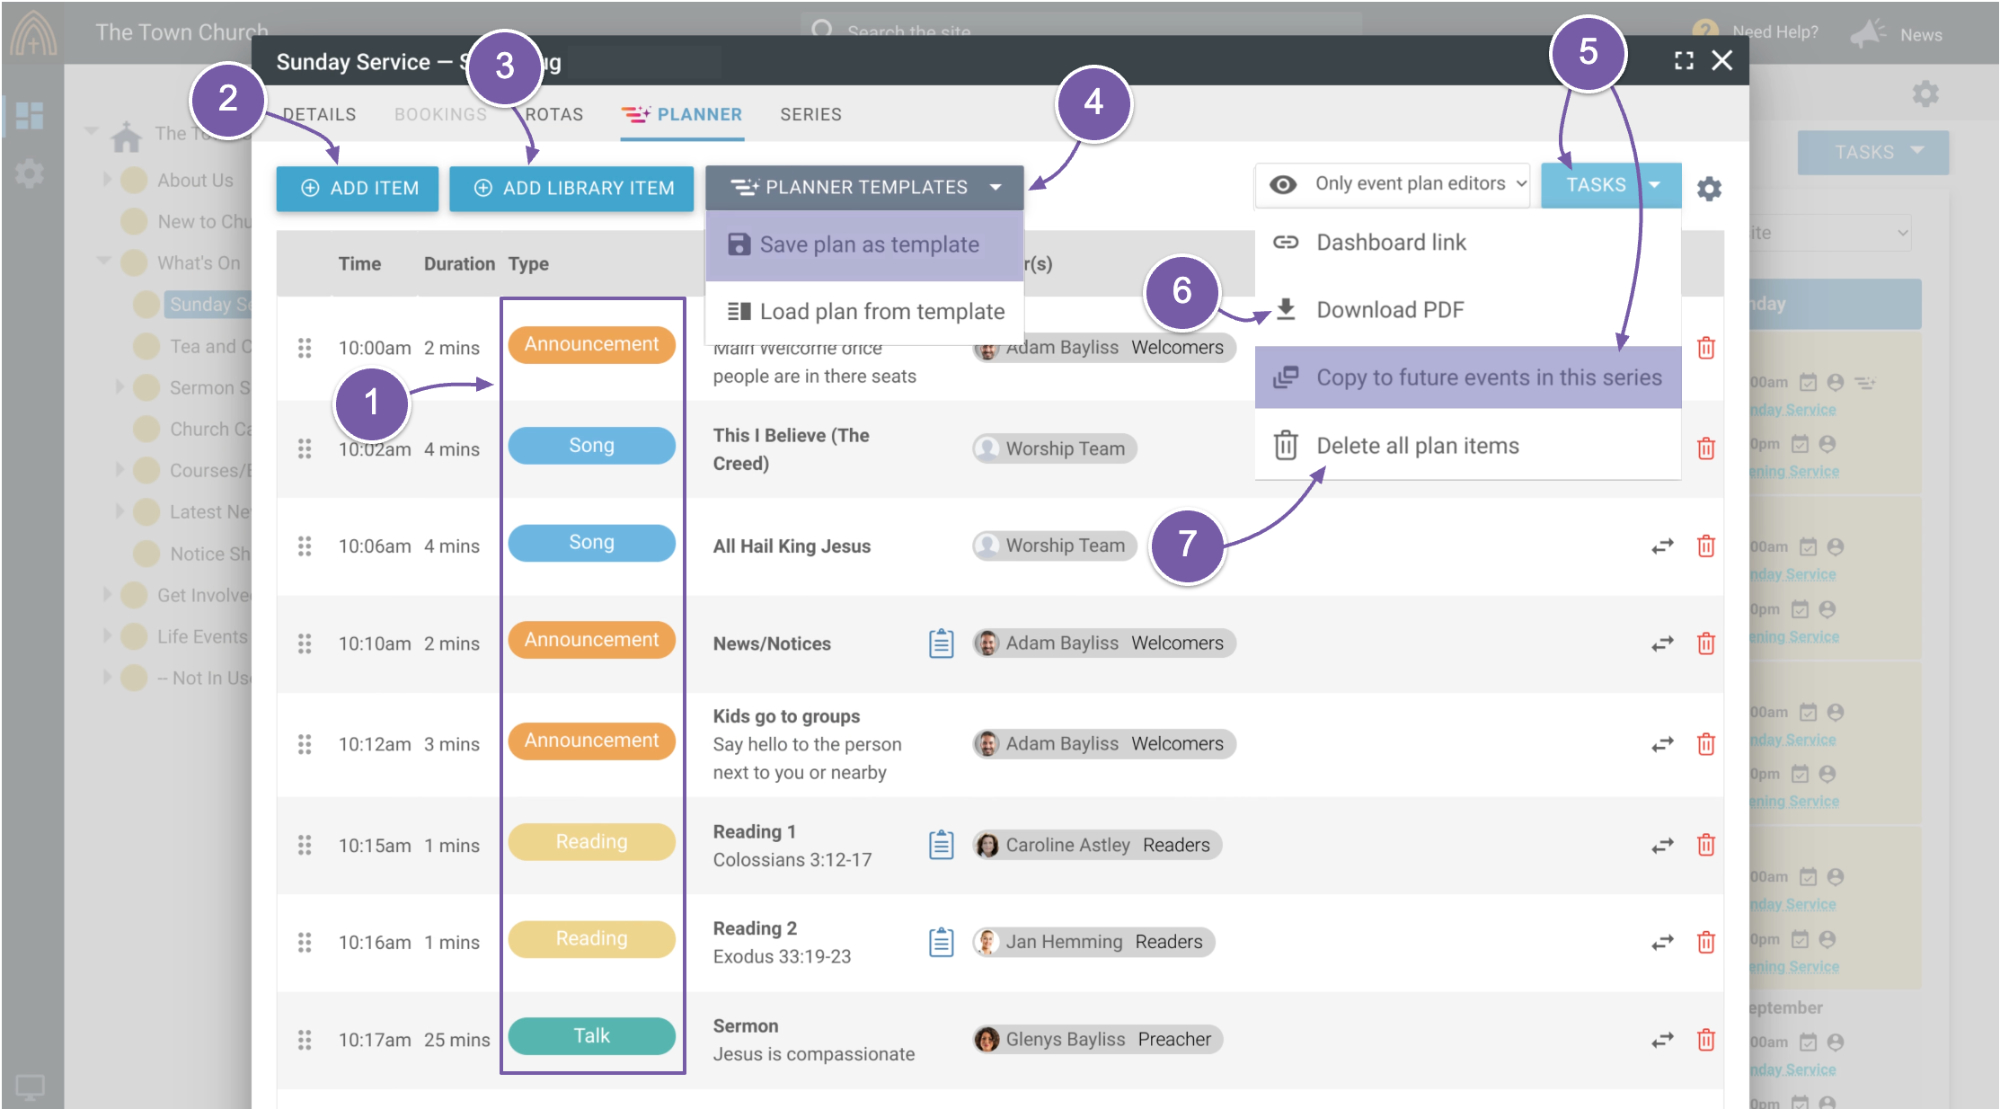Open the PLANNER TEMPLATES dropdown
The height and width of the screenshot is (1109, 2000).
click(x=864, y=187)
